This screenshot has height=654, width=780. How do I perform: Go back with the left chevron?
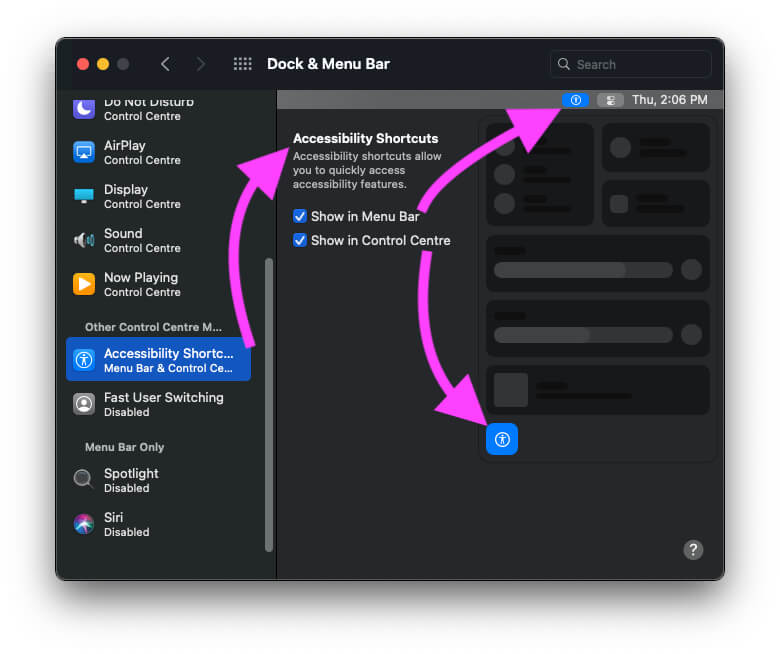click(165, 64)
